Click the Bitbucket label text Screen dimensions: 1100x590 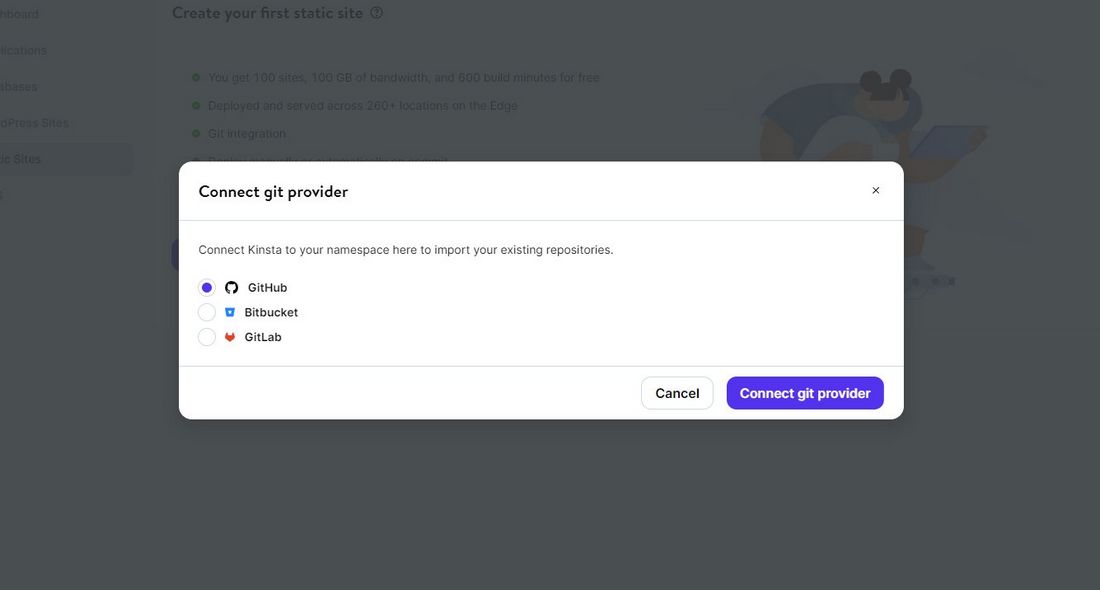click(271, 312)
